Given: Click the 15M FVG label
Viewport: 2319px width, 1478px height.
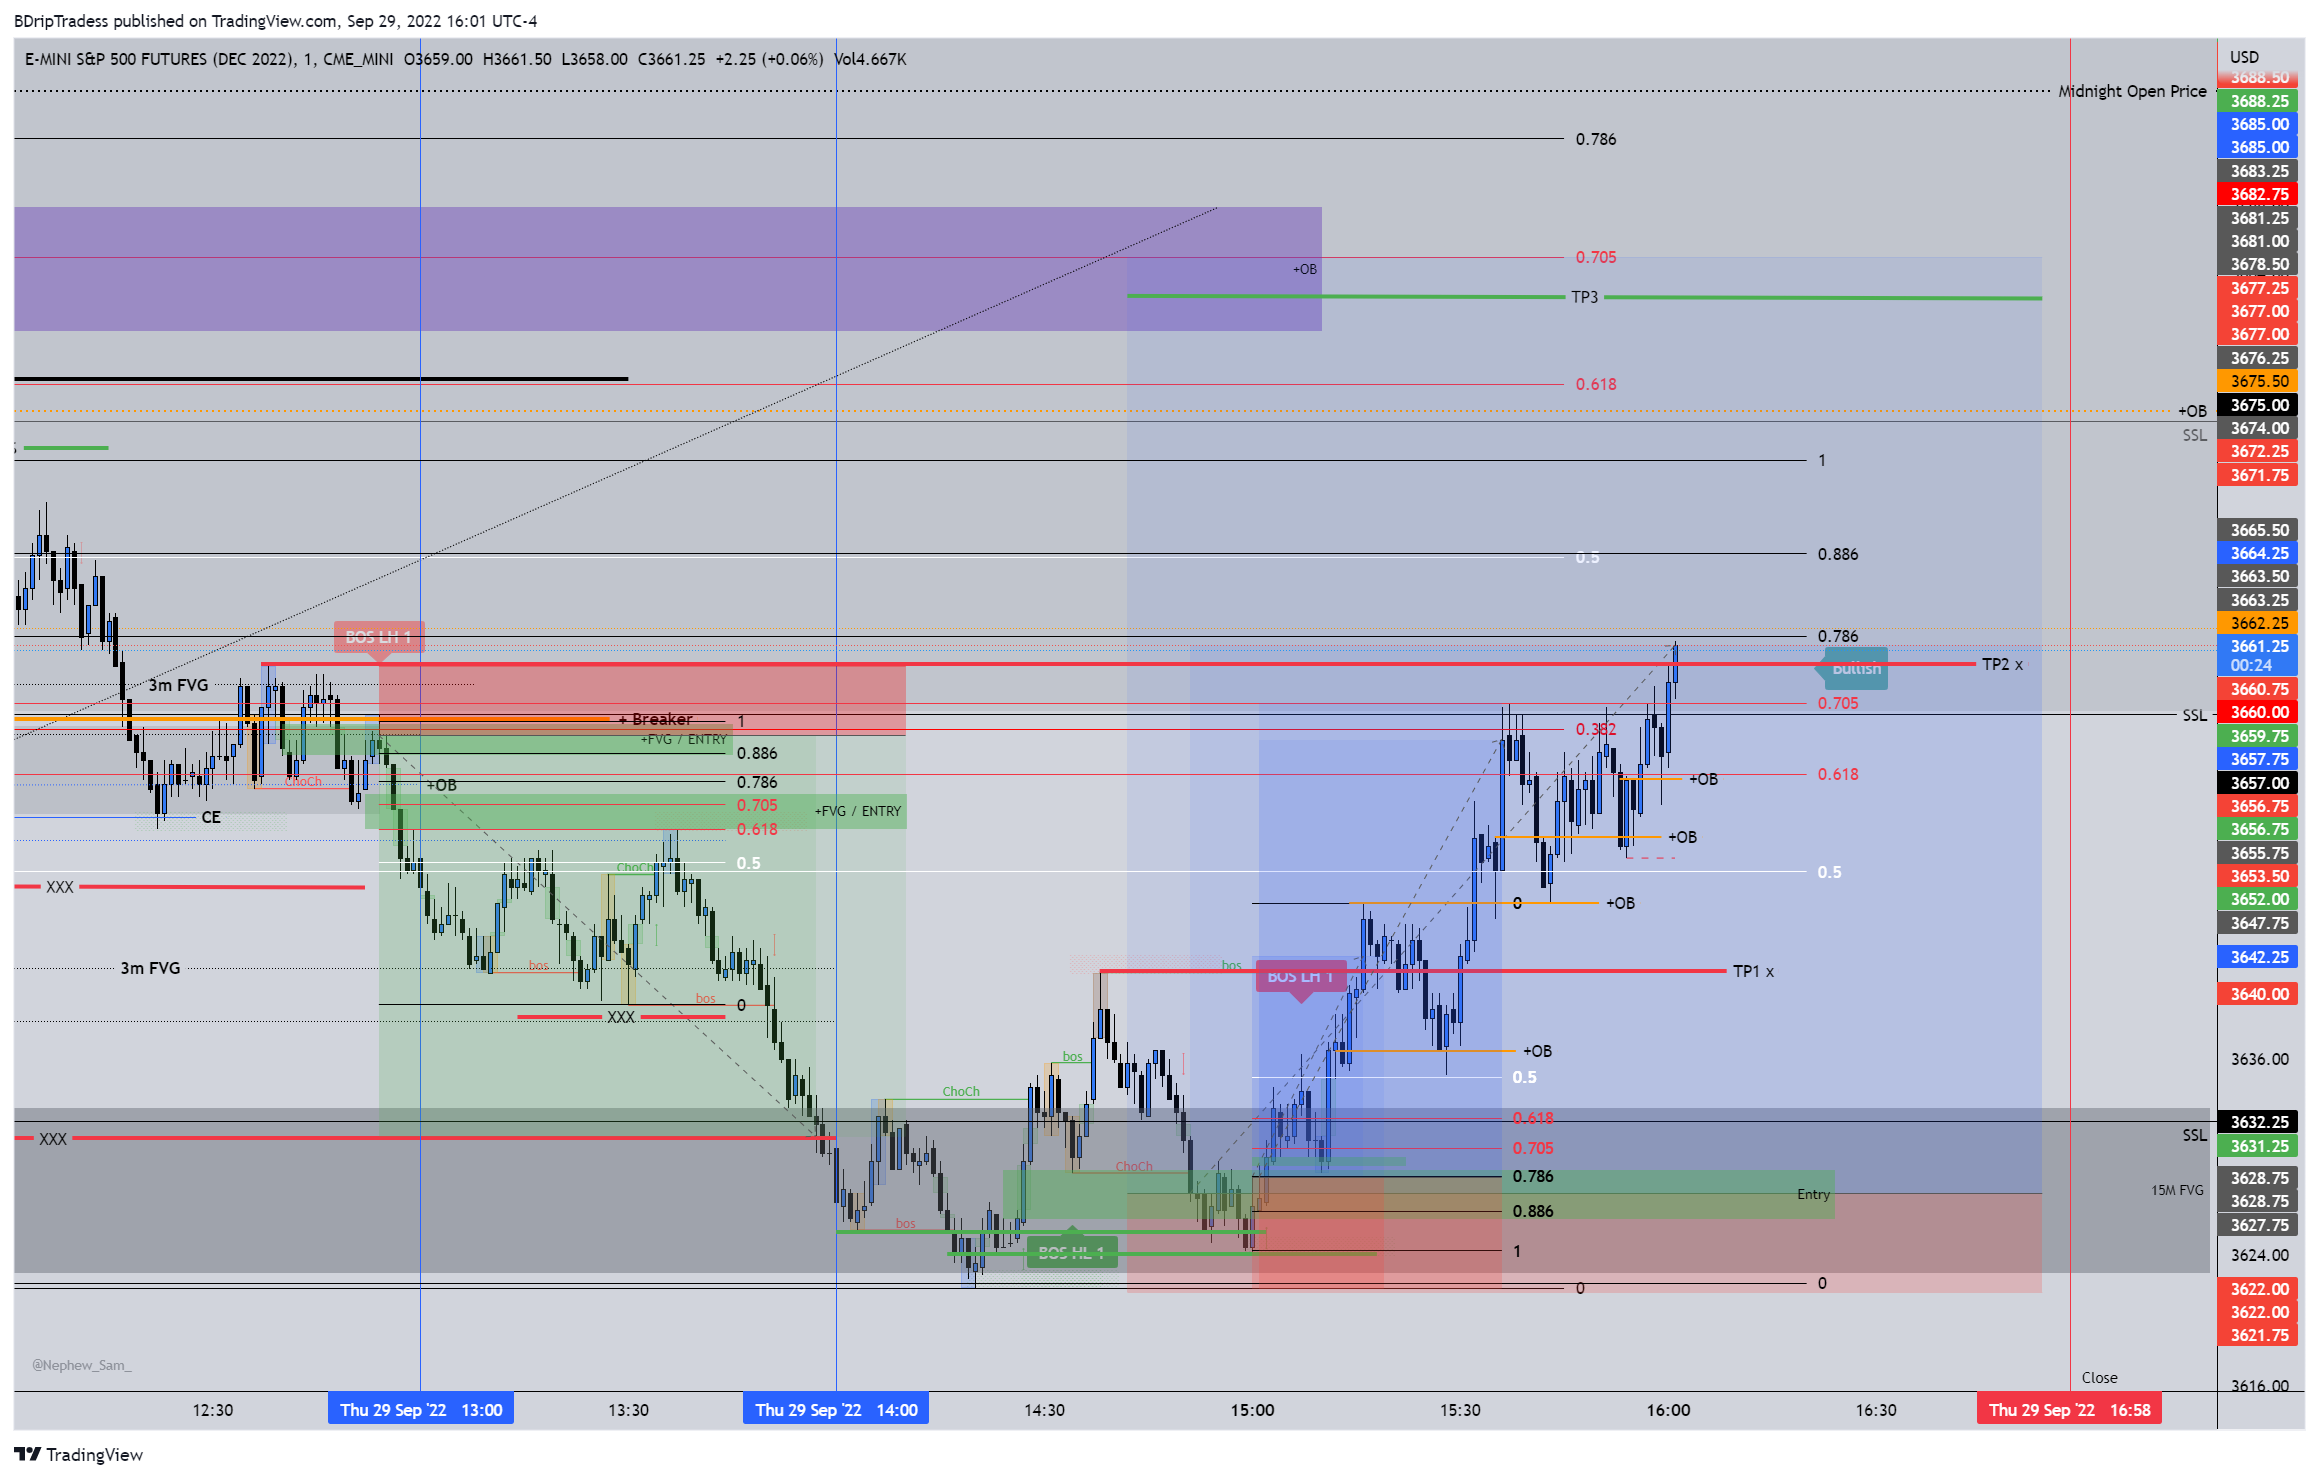Looking at the screenshot, I should coord(2177,1190).
